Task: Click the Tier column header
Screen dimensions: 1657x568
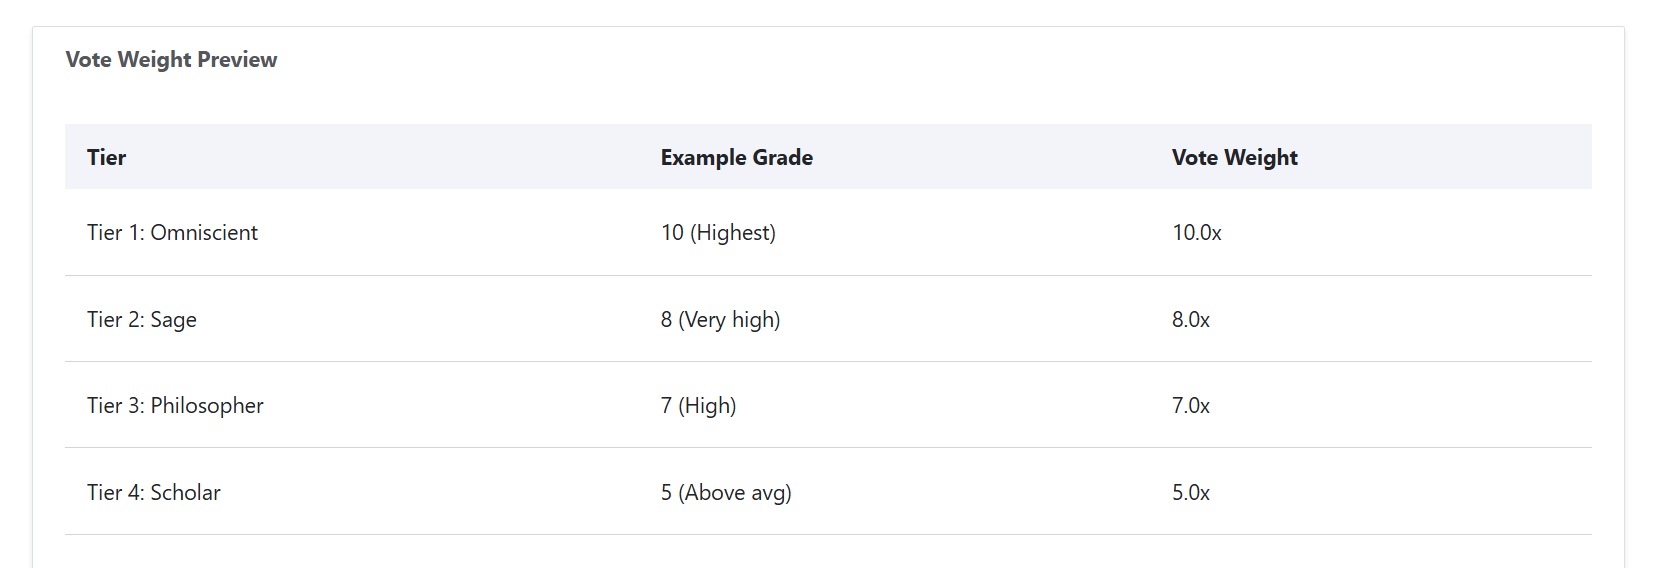Action: click(107, 158)
